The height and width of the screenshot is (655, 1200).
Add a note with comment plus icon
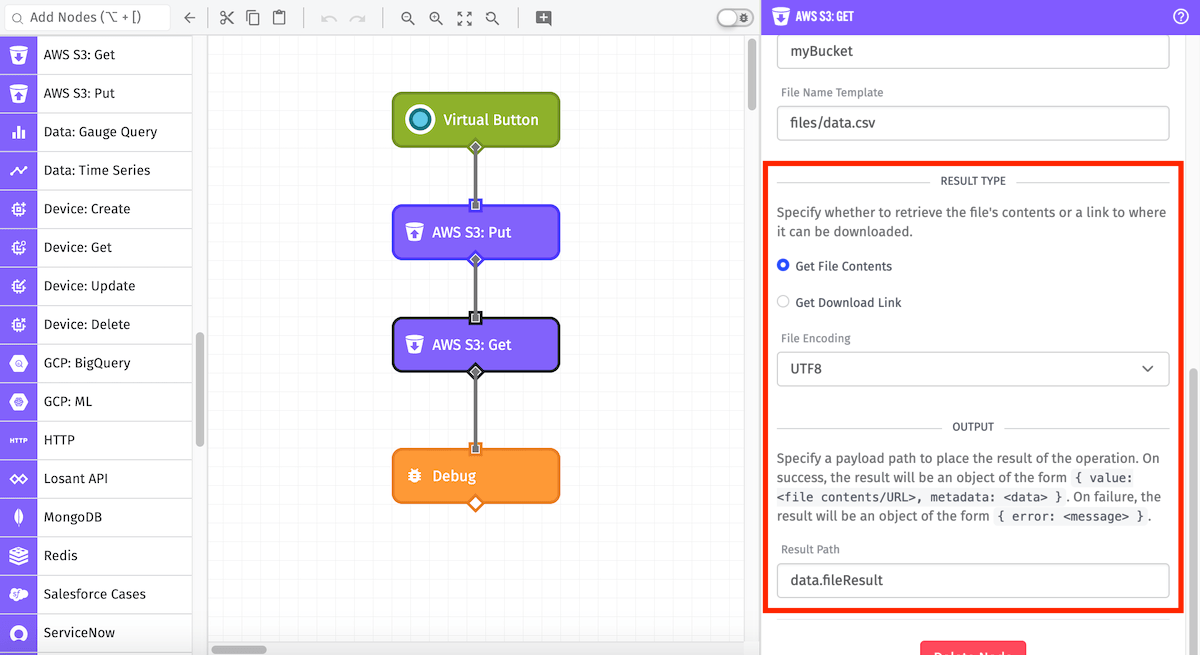543,18
